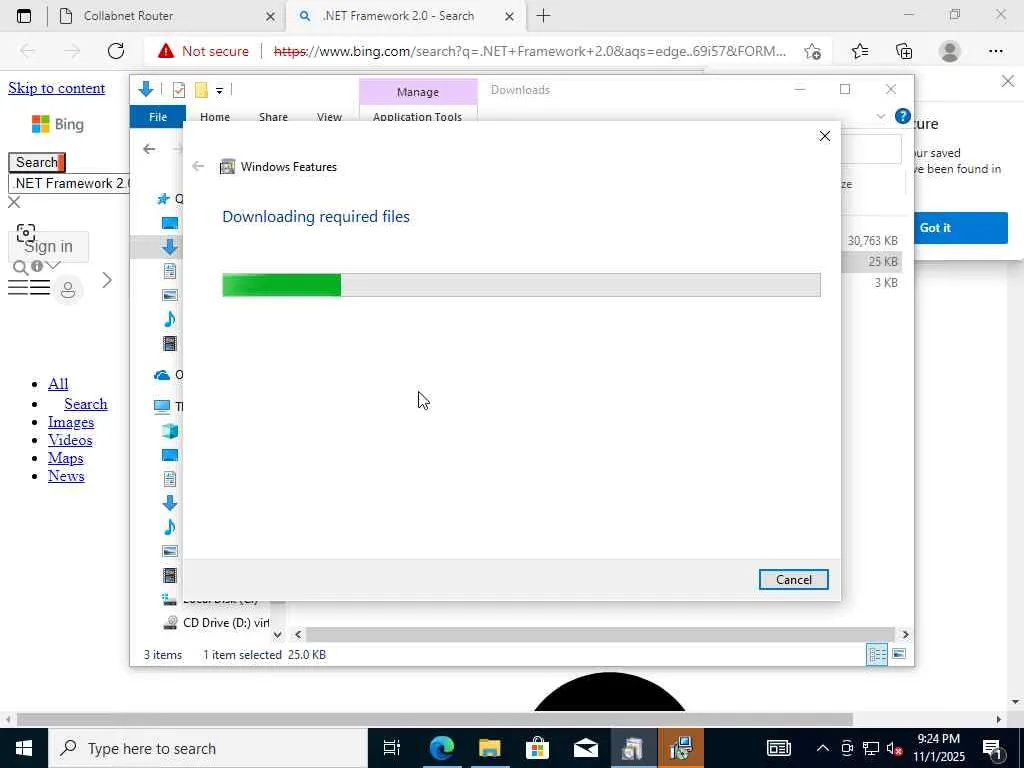This screenshot has width=1024, height=768.
Task: Clear the Bing search box X
Action: tap(14, 202)
